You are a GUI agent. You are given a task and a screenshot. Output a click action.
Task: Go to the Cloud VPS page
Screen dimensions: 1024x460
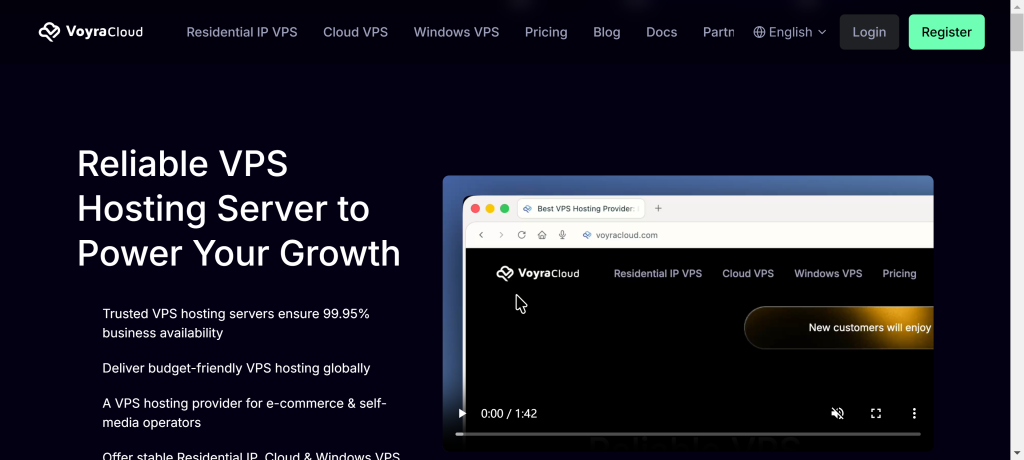pos(355,32)
